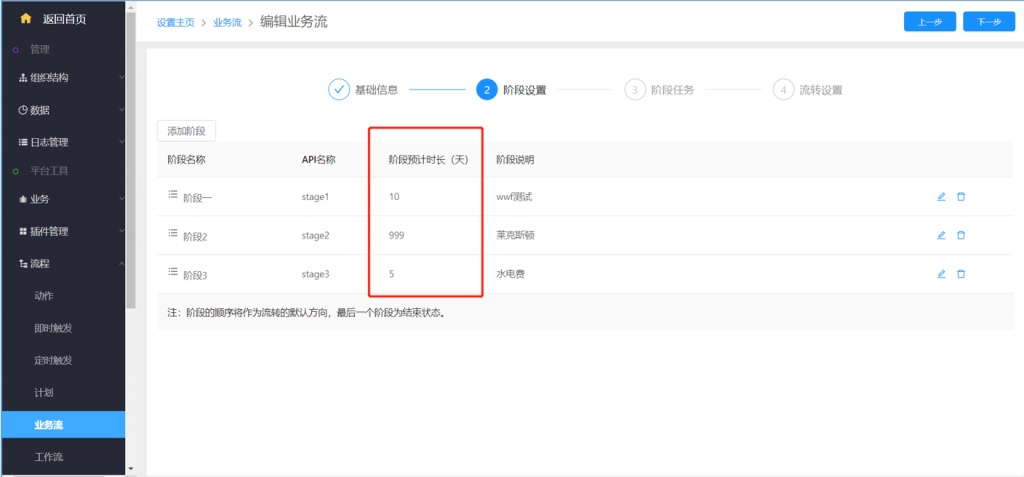Open the 设置主页 breadcrumb link
Image resolution: width=1024 pixels, height=477 pixels.
click(x=175, y=23)
